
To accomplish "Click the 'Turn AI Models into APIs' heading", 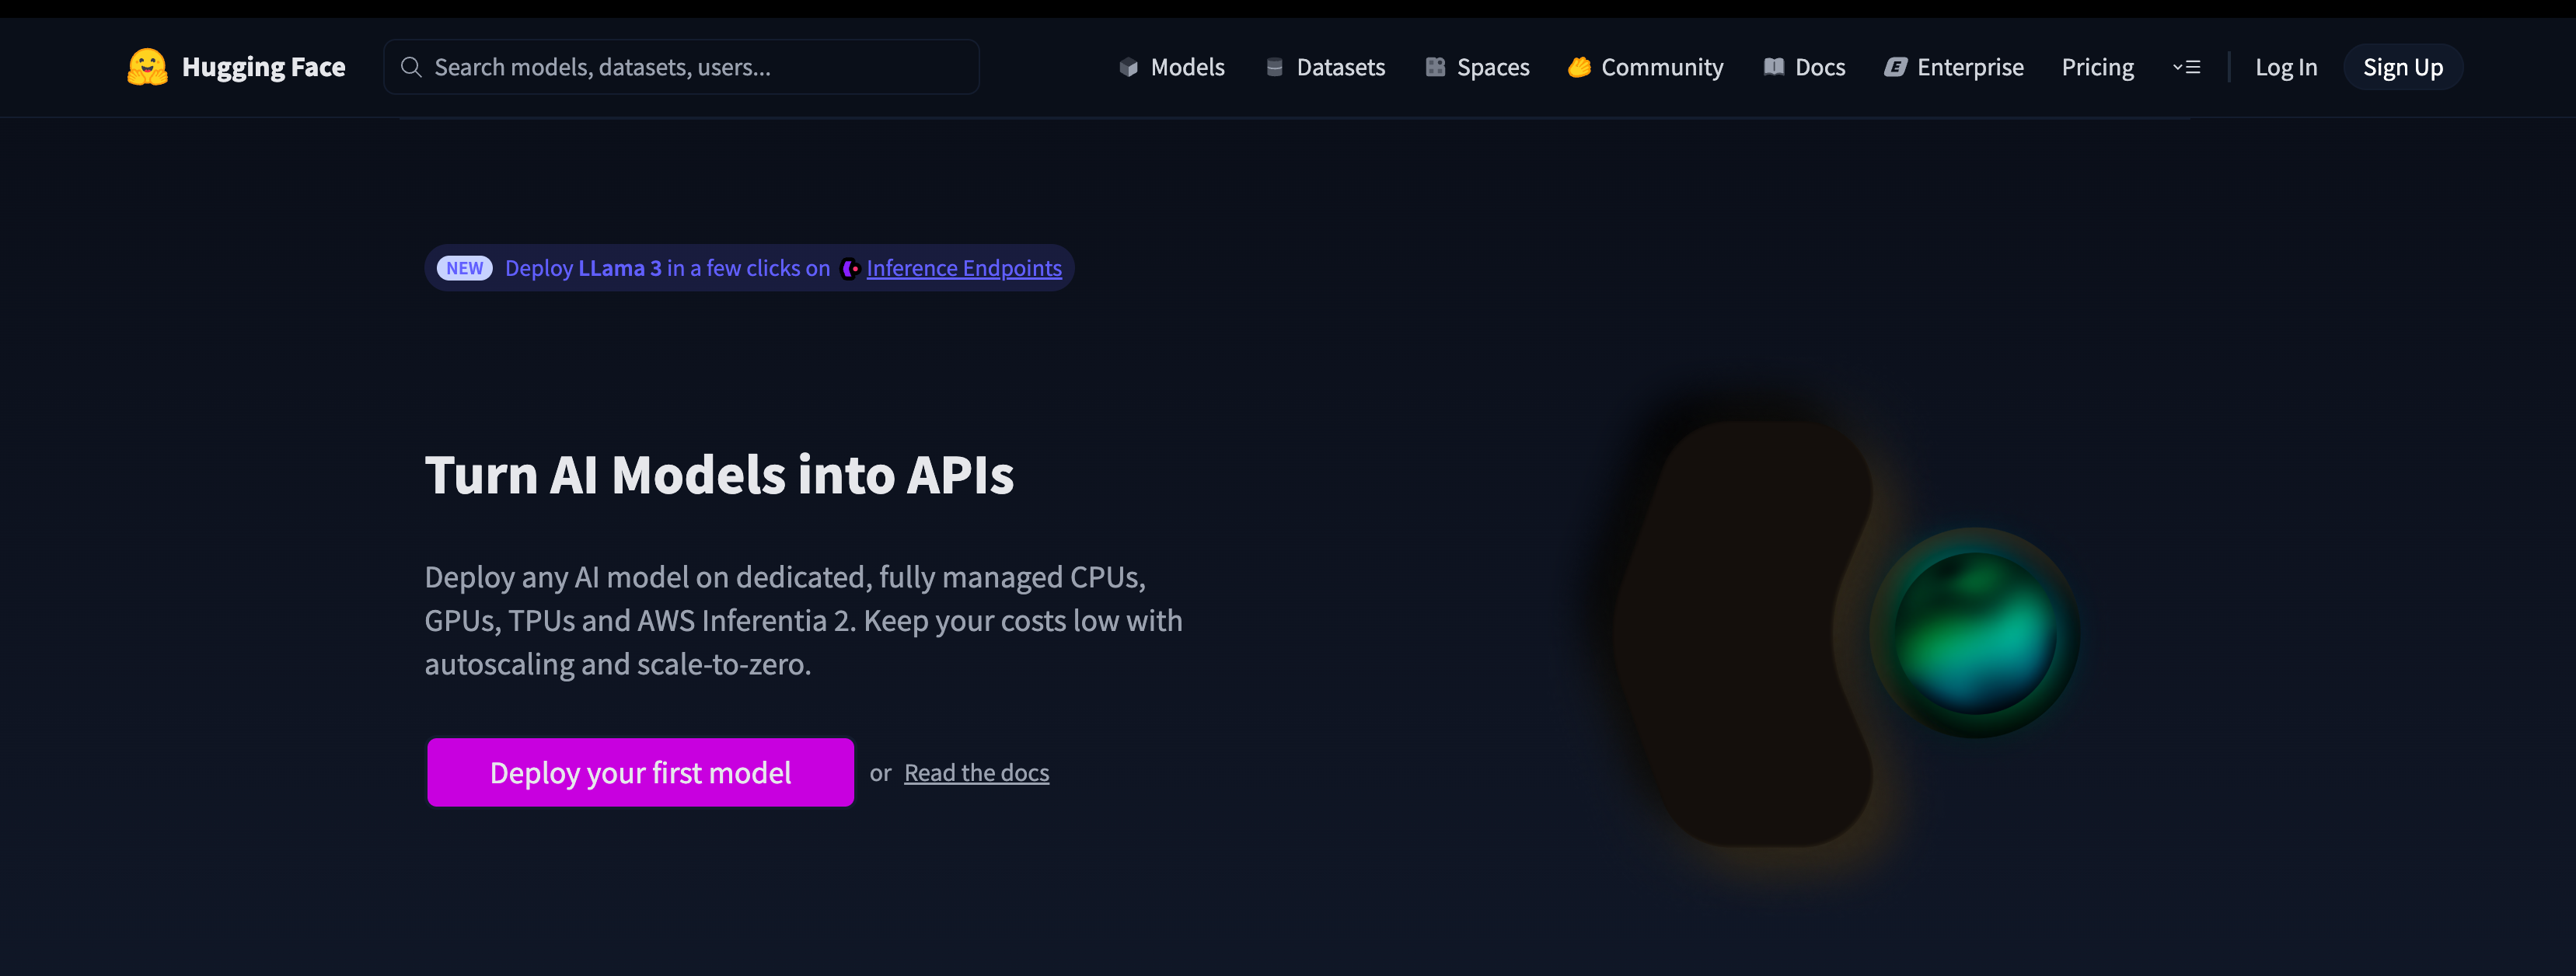I will click(719, 474).
